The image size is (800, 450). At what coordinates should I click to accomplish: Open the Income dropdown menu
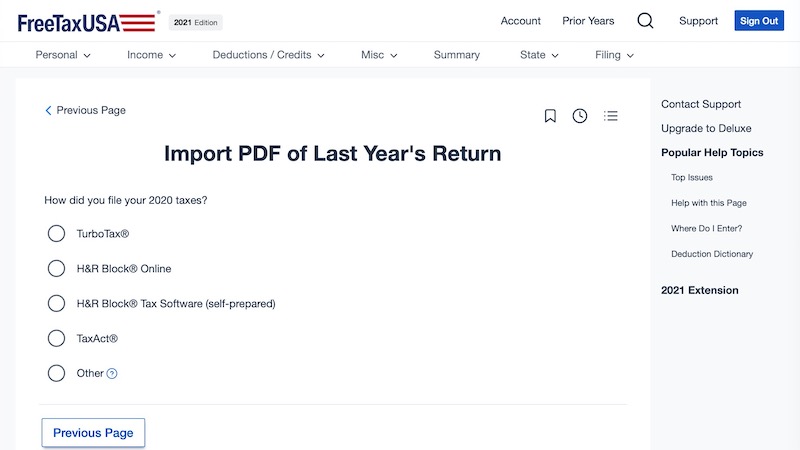152,55
